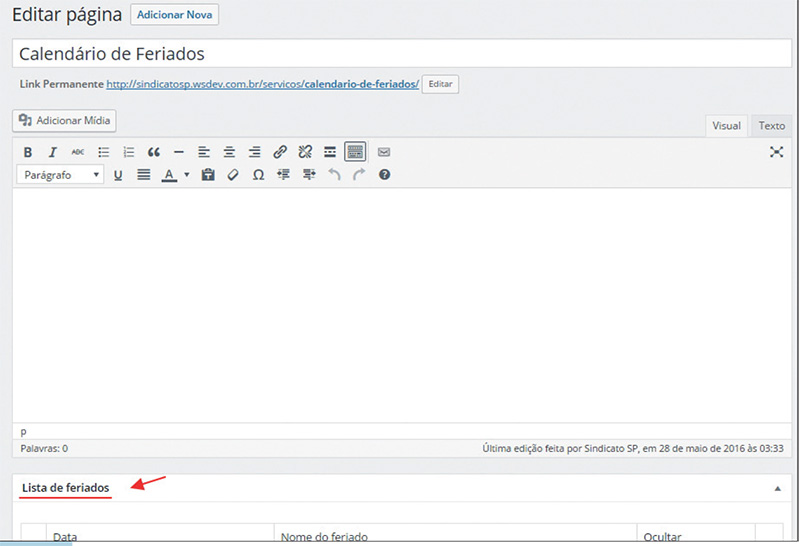Toggle underline formatting
Viewport: 800px width, 546px height.
point(118,175)
